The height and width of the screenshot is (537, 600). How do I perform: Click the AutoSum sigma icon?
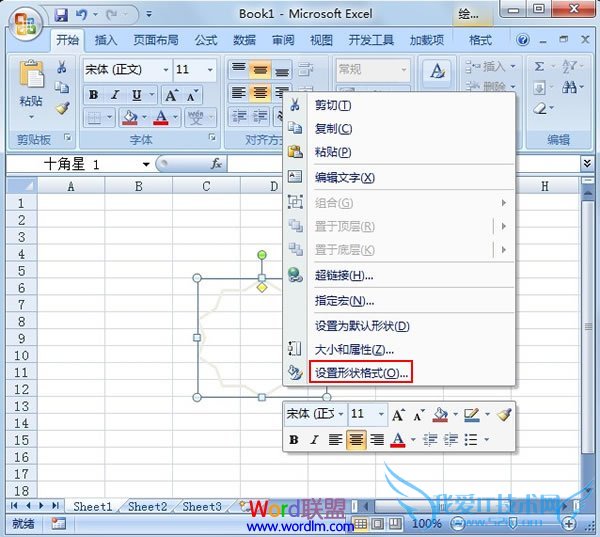tap(539, 67)
